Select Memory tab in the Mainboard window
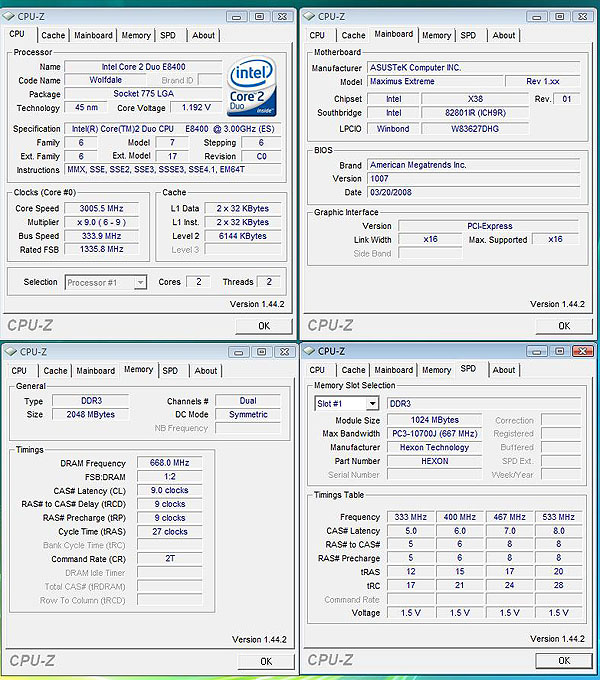Viewport: 600px width, 680px height. pyautogui.click(x=437, y=36)
